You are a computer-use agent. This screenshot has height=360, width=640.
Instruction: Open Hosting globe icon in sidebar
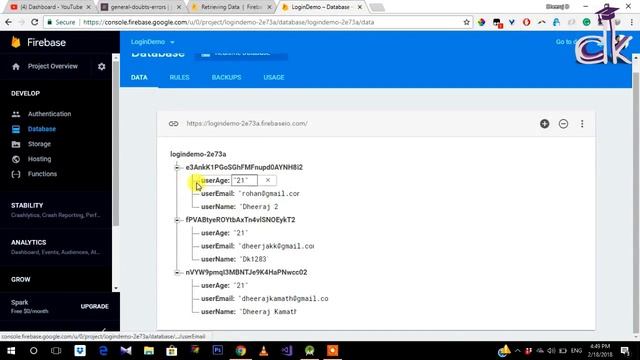click(x=16, y=159)
